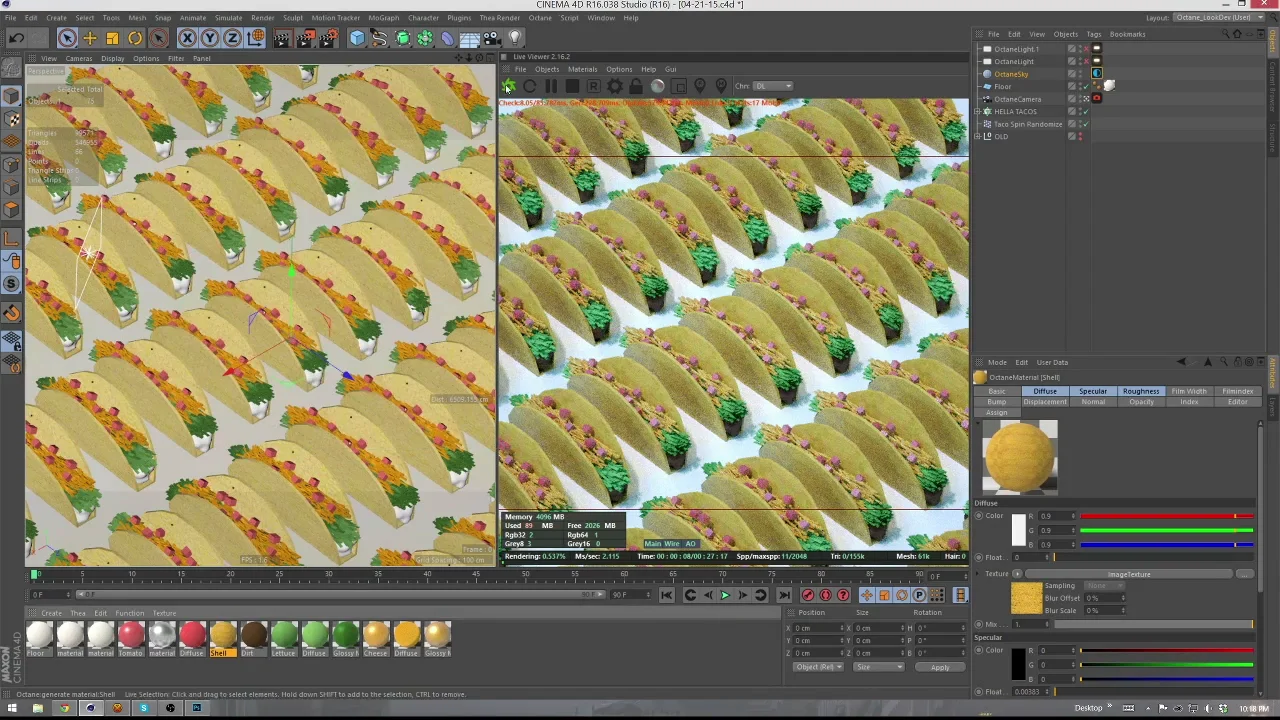Toggle Y axis lock
This screenshot has height=720, width=1280.
[x=210, y=38]
